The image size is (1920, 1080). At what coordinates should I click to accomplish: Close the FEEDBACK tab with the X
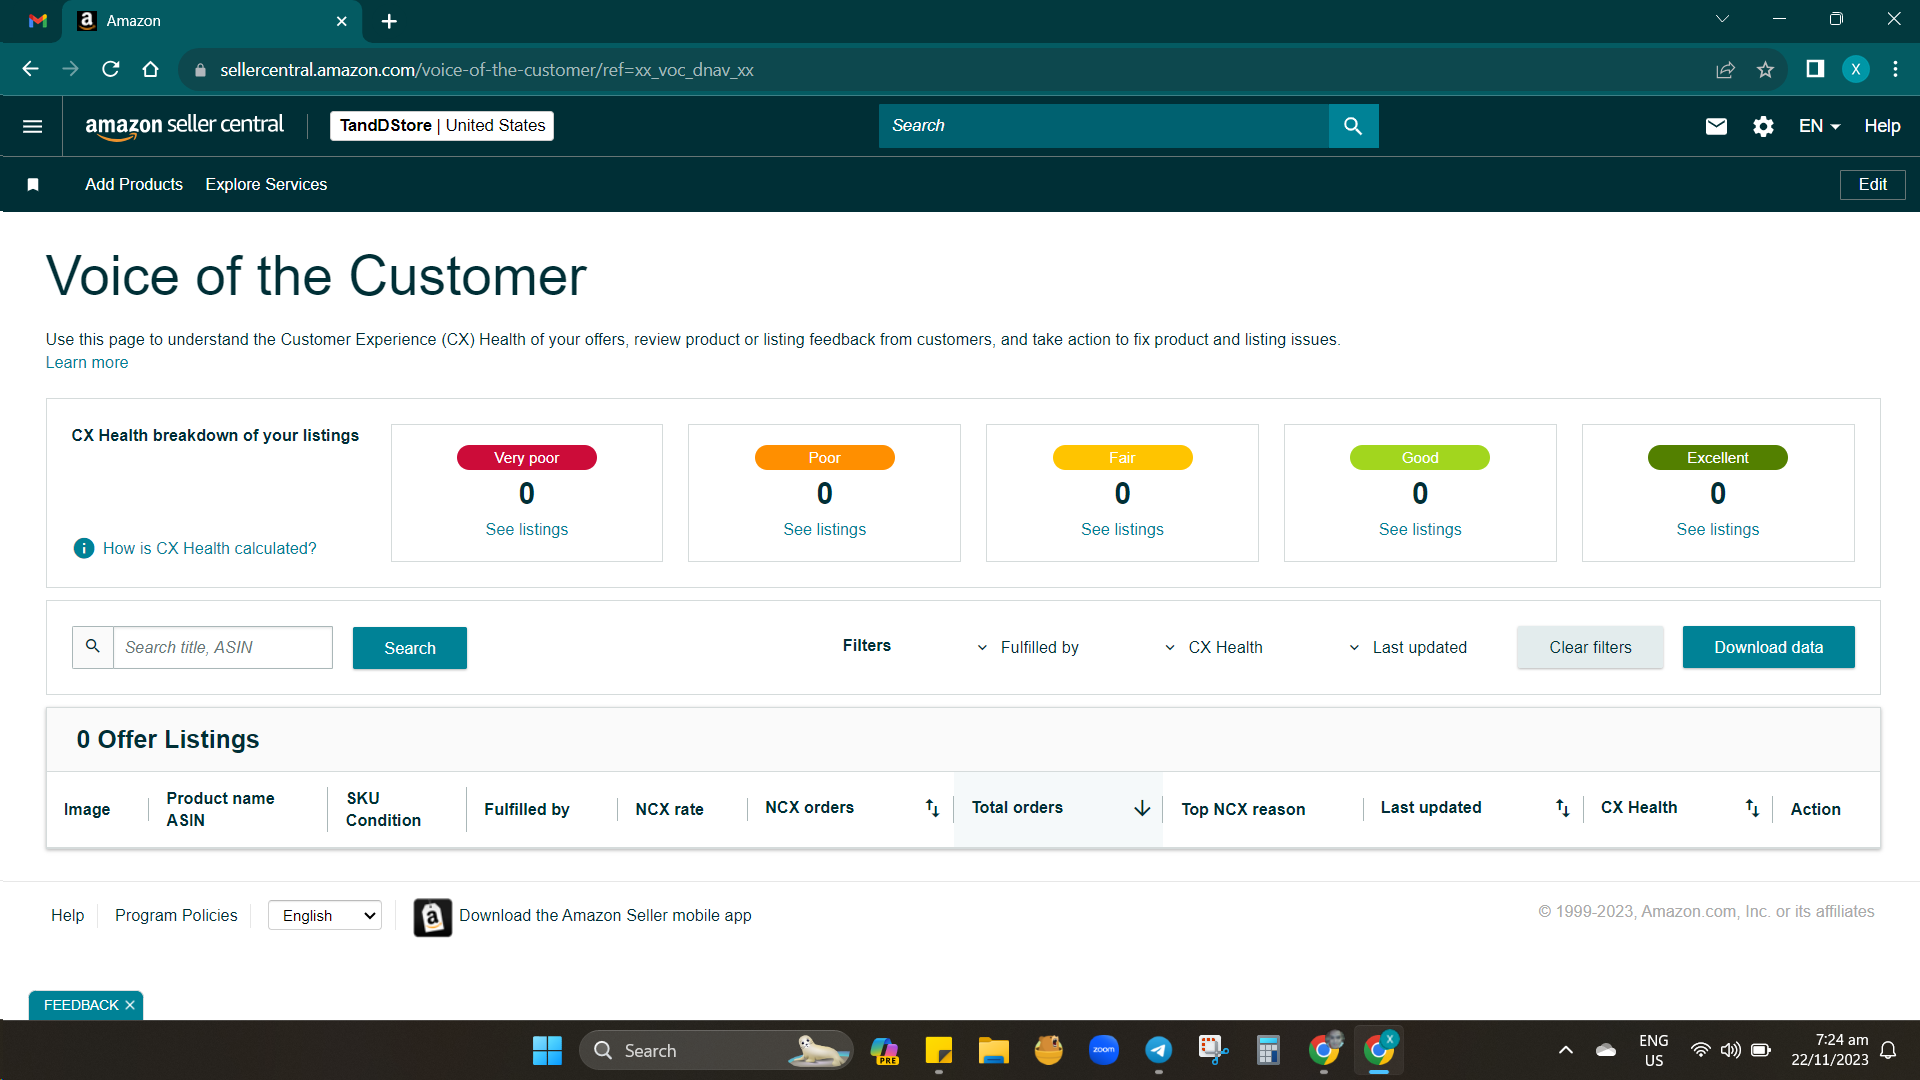pyautogui.click(x=130, y=1005)
